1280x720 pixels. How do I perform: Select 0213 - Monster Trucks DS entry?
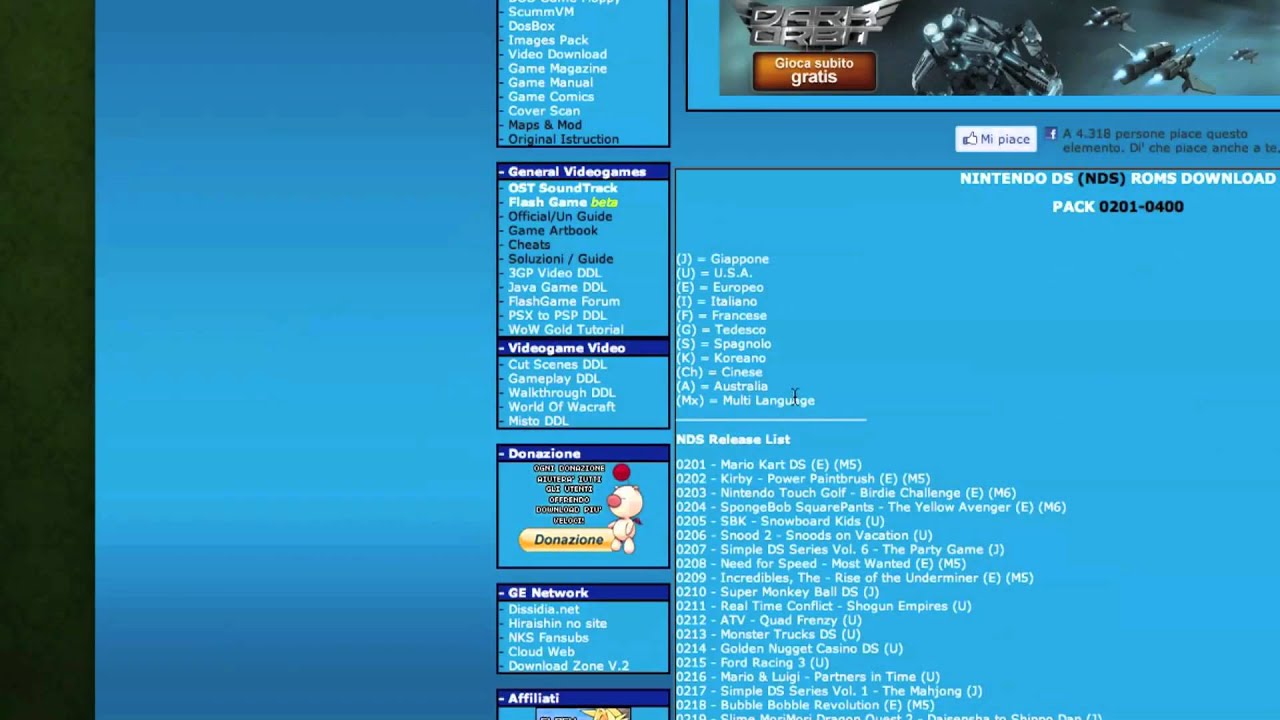pyautogui.click(x=768, y=634)
